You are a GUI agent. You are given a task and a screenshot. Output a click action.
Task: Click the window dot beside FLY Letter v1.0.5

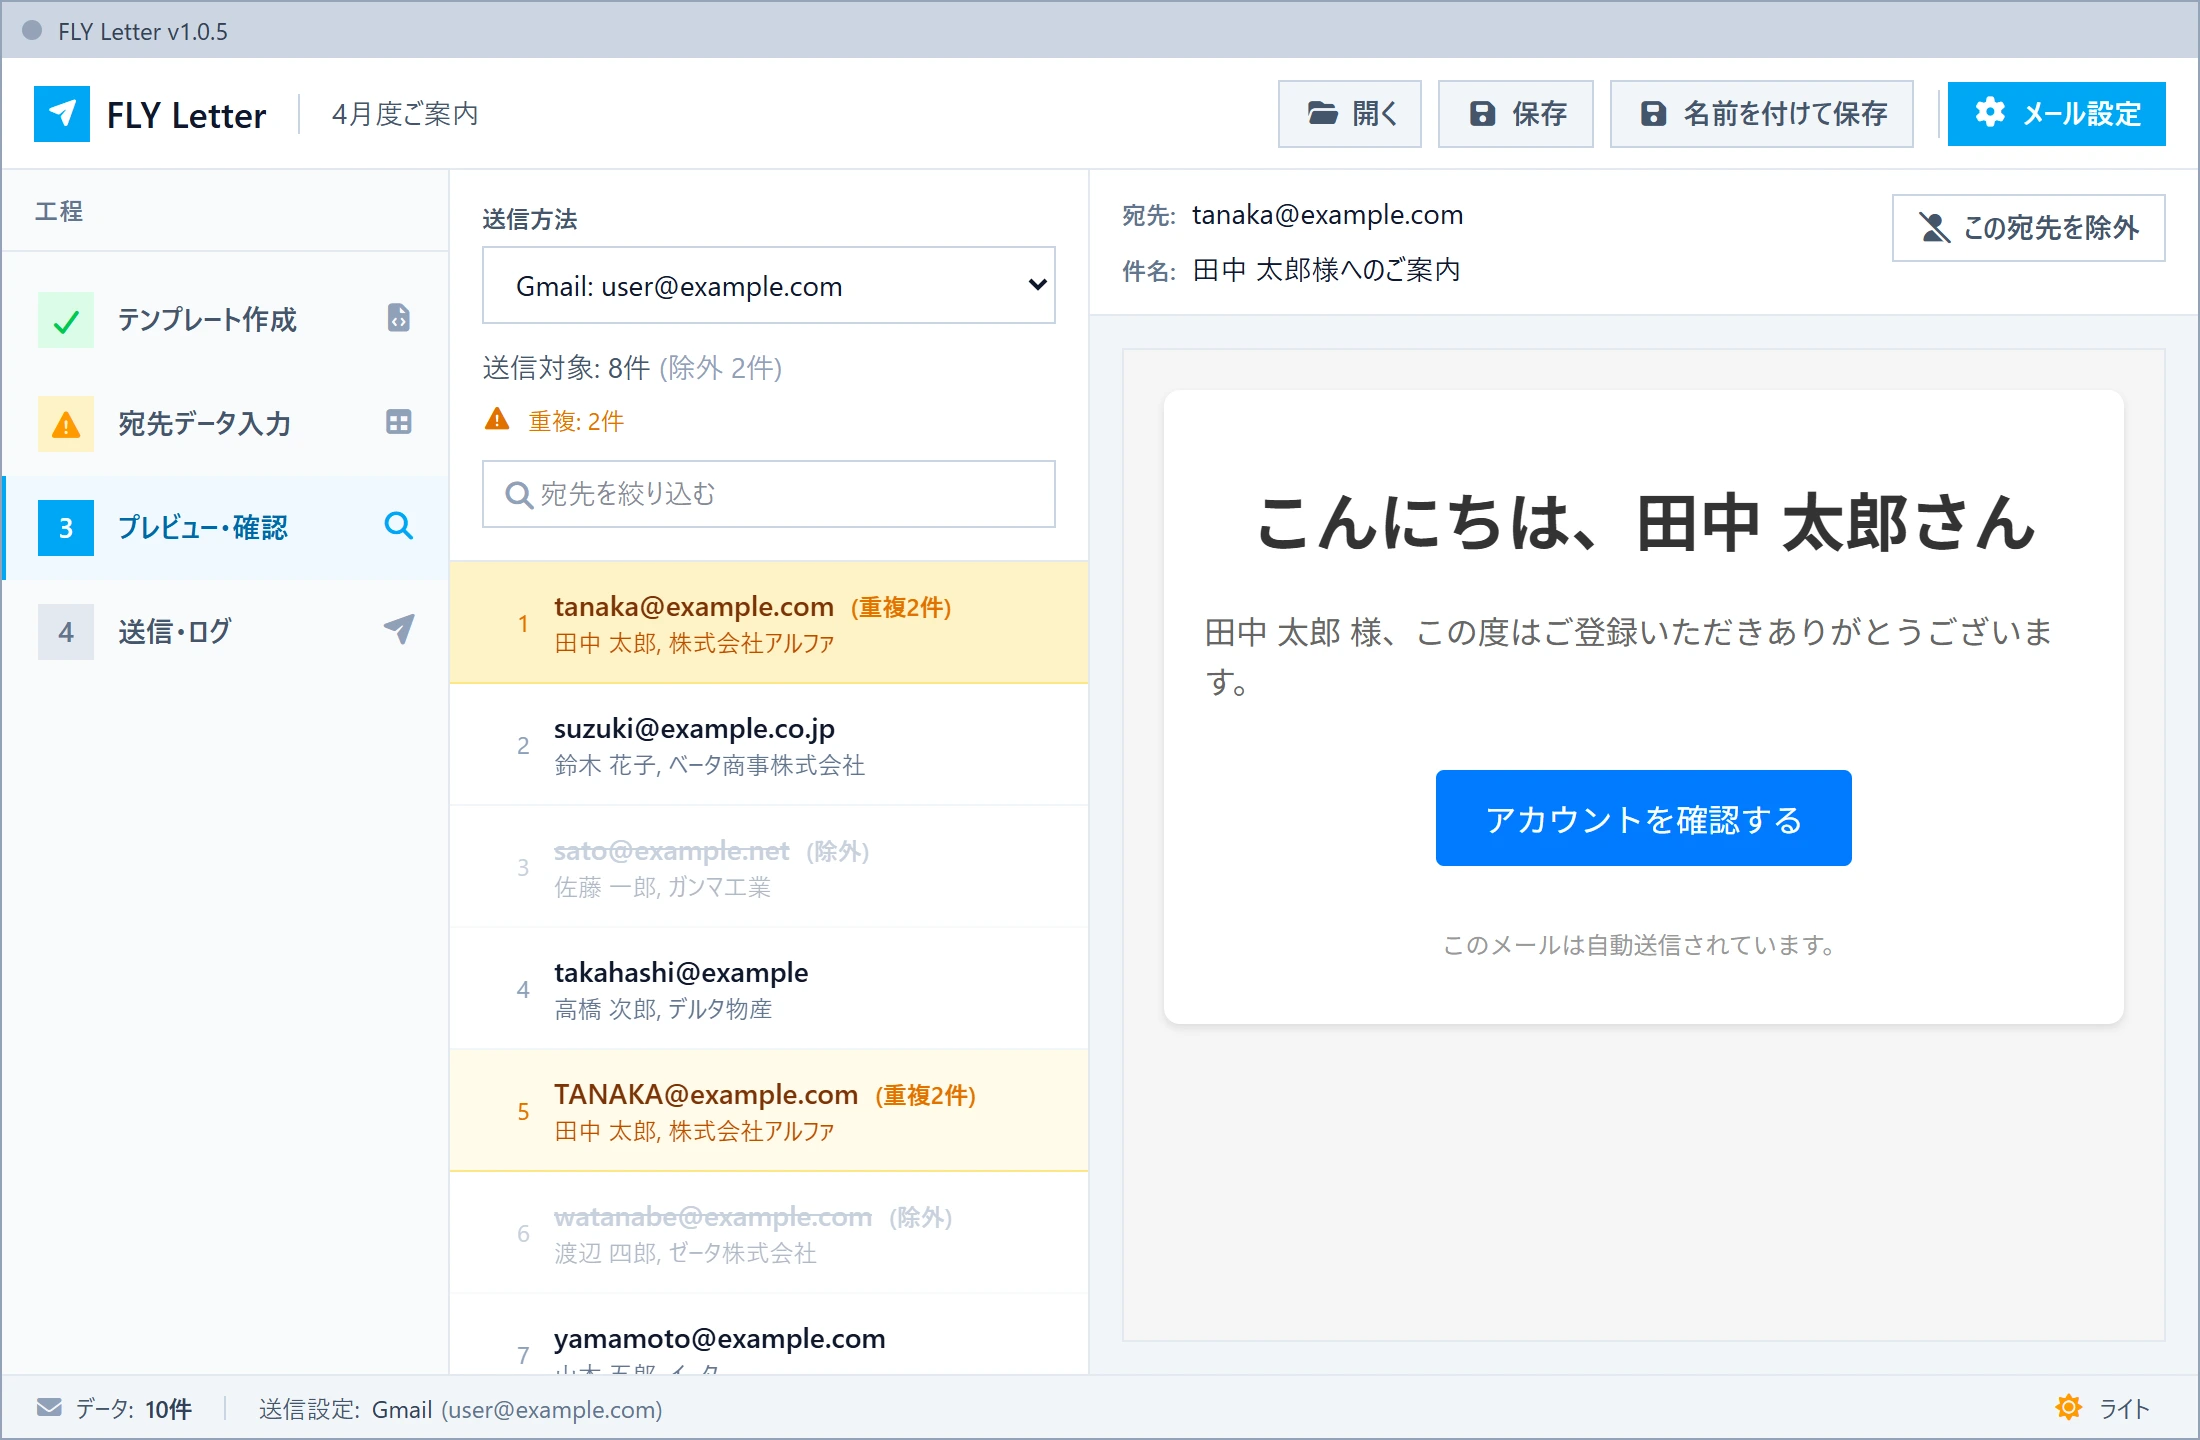click(x=32, y=31)
